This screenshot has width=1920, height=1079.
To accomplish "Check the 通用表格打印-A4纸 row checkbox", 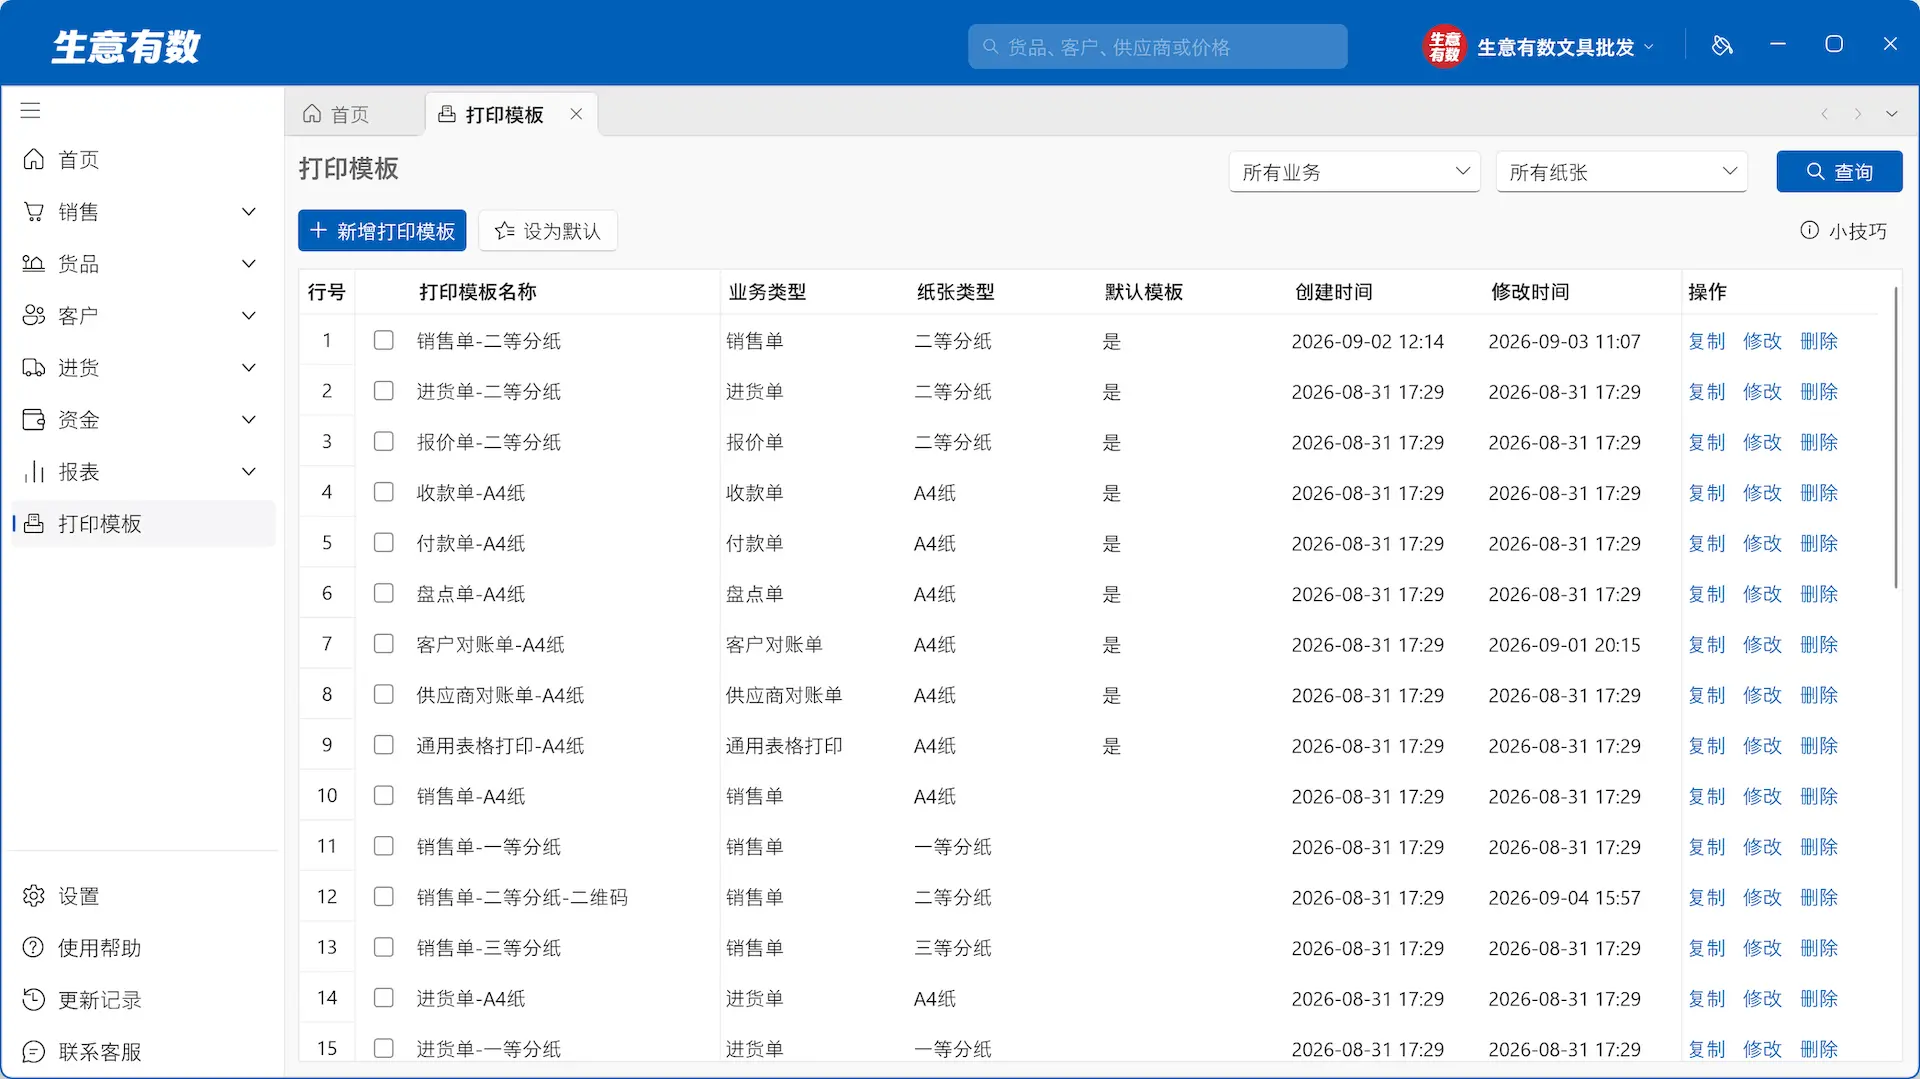I will (x=384, y=745).
